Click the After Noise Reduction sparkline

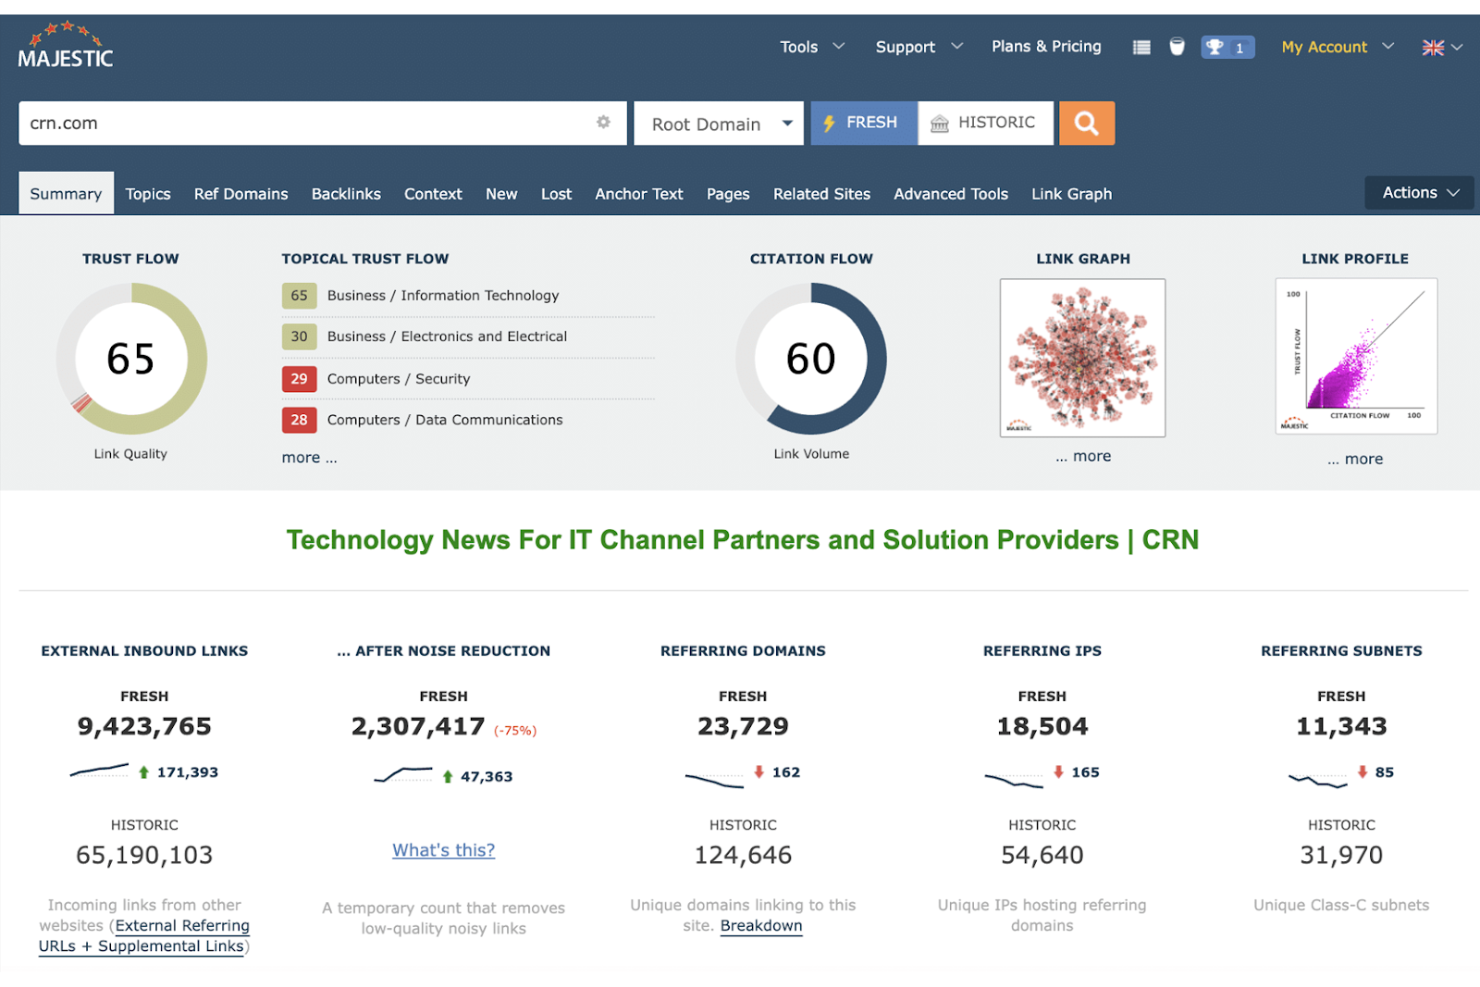click(403, 775)
